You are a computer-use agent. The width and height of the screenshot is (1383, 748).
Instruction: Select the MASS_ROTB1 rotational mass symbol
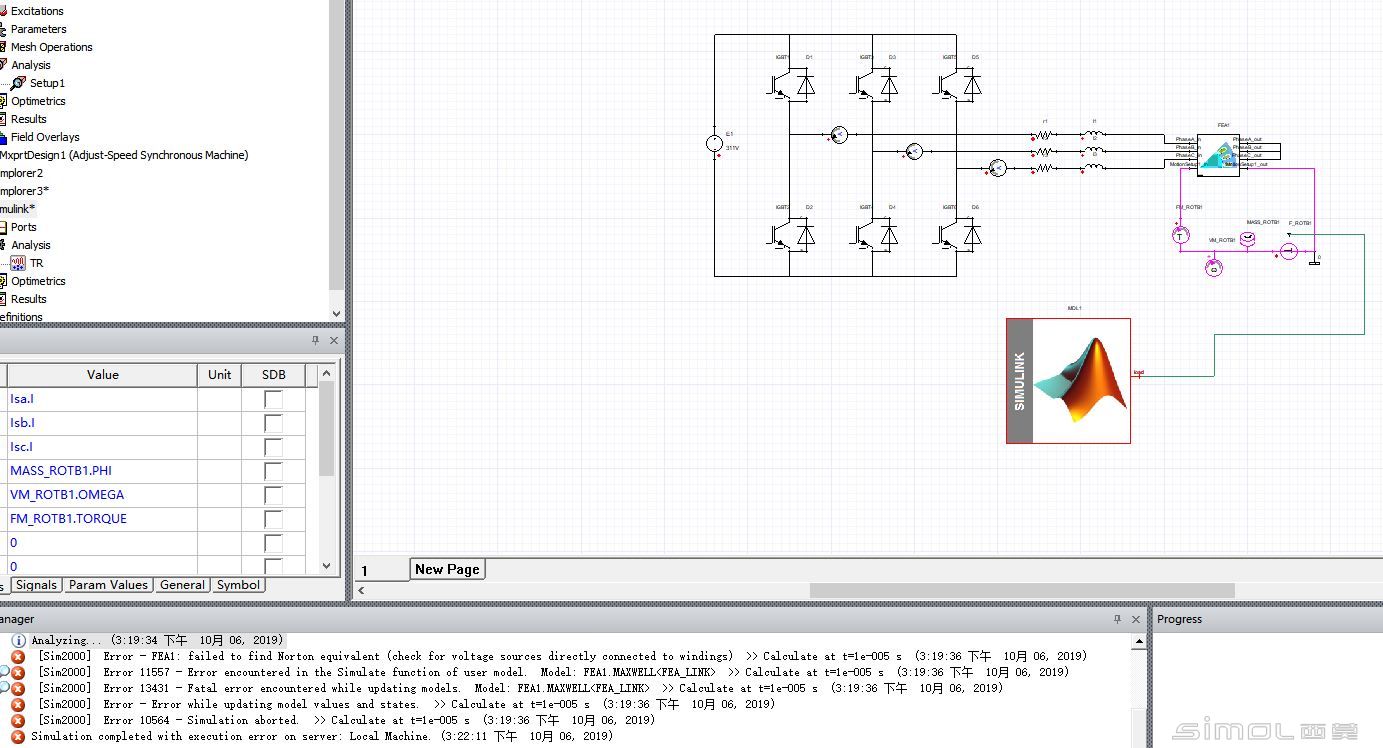click(1247, 238)
